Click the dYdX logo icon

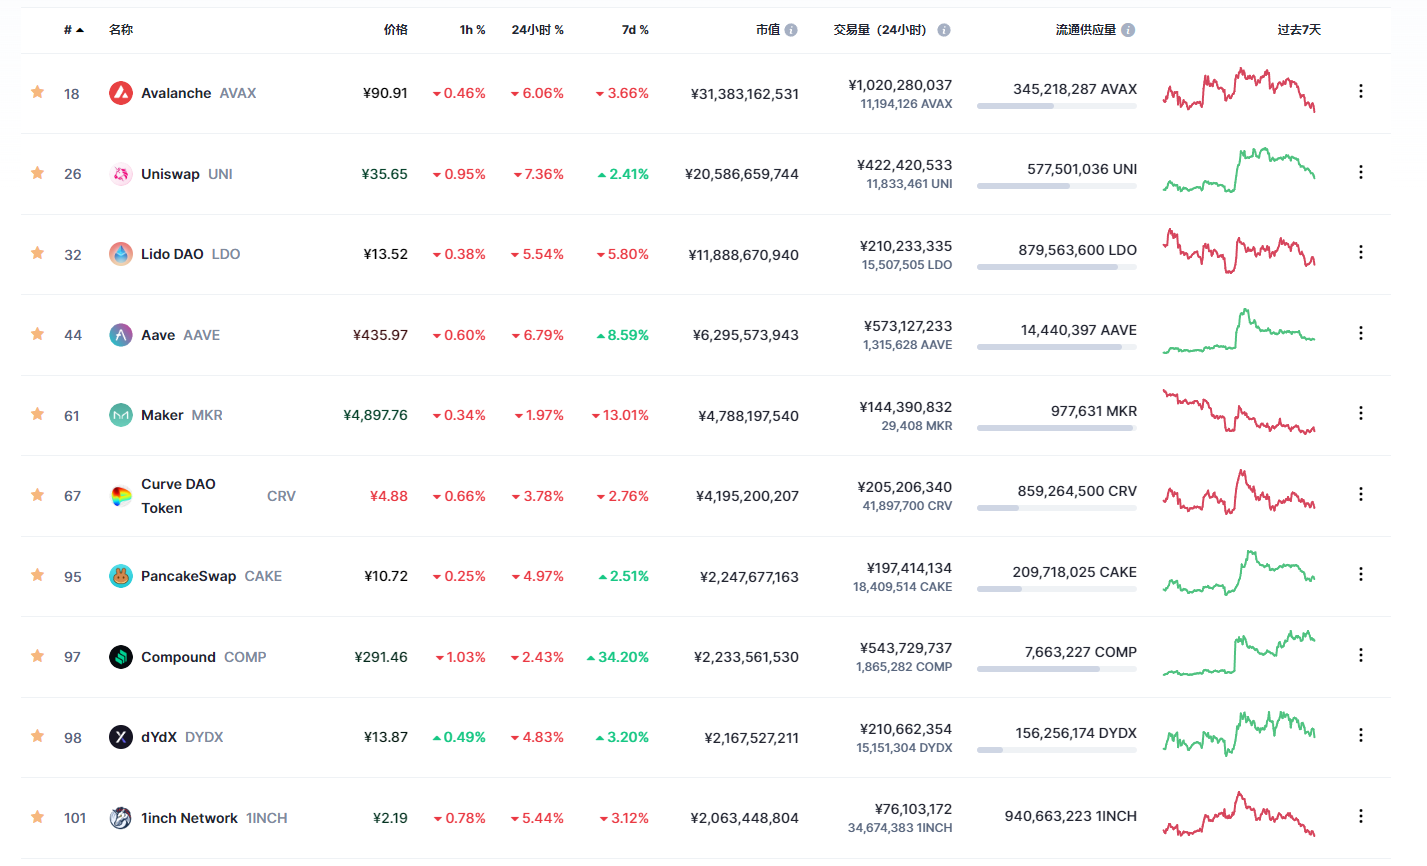tap(121, 737)
